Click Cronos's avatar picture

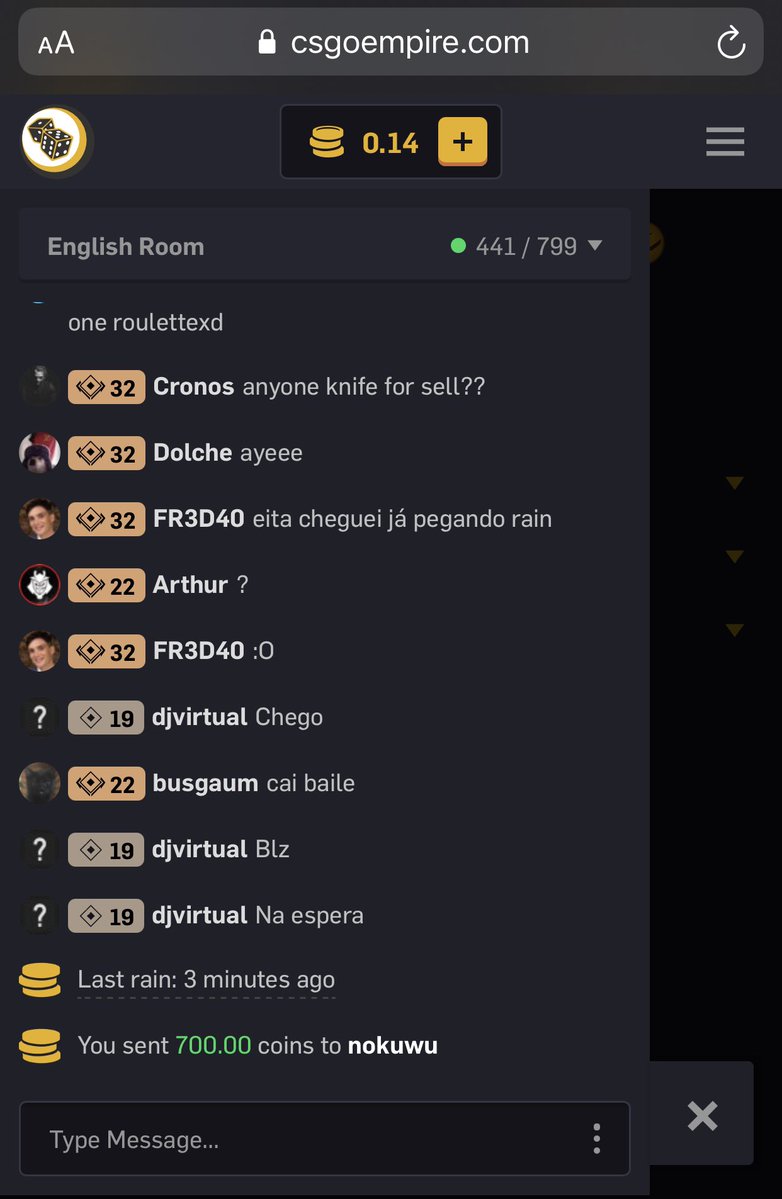tap(40, 386)
